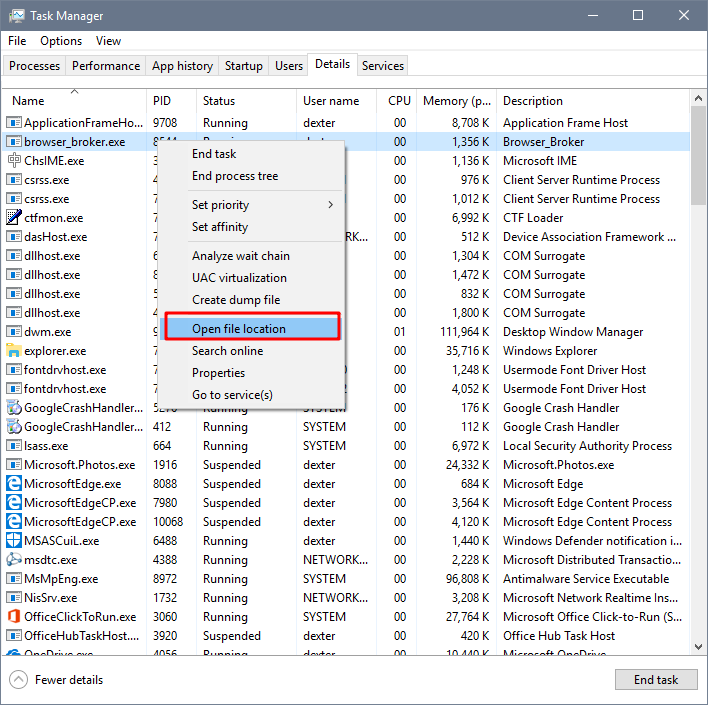Choose UAC virtualization
Viewport: 708px width, 705px height.
click(252, 278)
